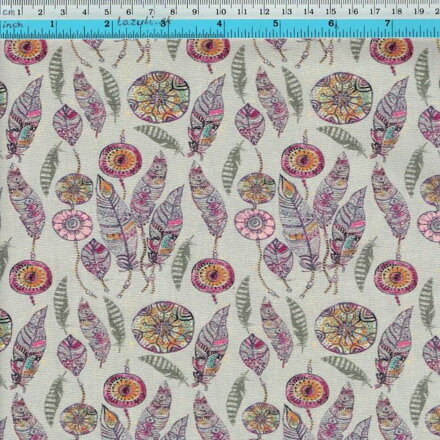Screen dimensions: 440x440
Task: Click the 16 cm number on top ruler
Action: [x=353, y=12]
